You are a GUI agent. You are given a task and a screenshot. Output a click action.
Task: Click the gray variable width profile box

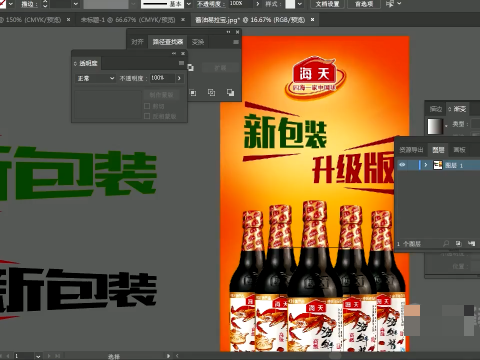click(106, 4)
